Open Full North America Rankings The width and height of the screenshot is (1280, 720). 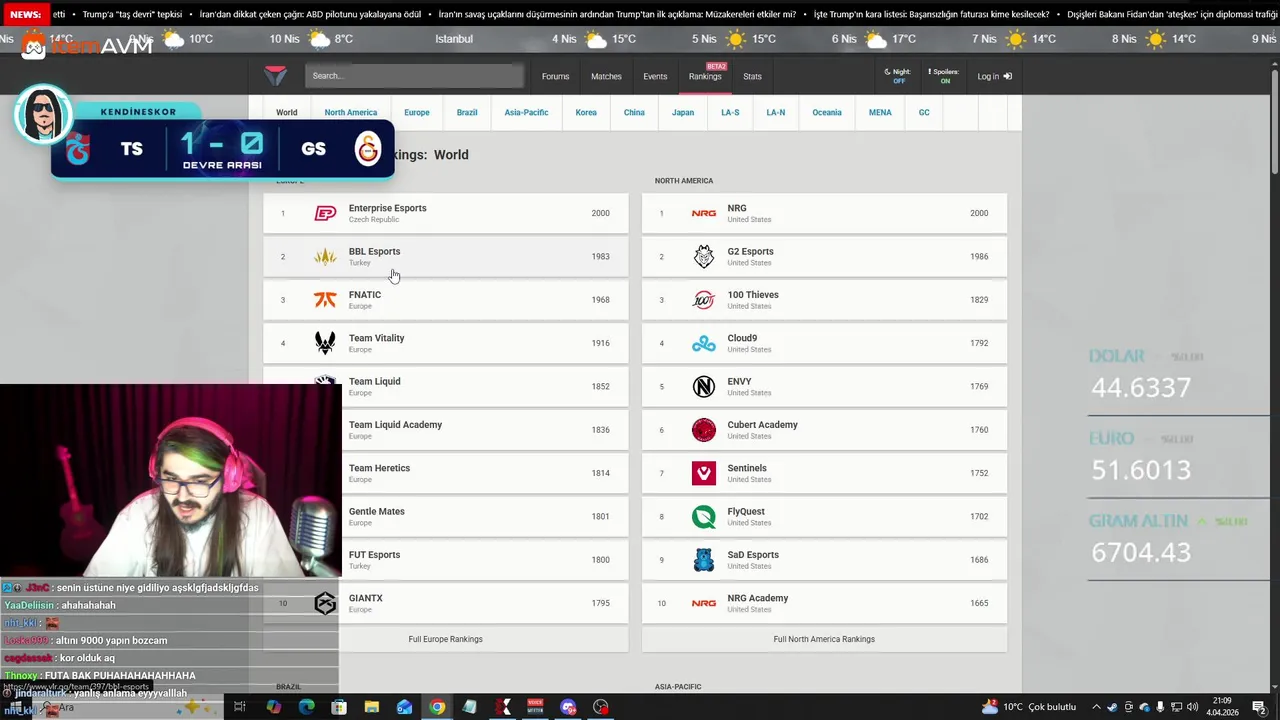824,639
